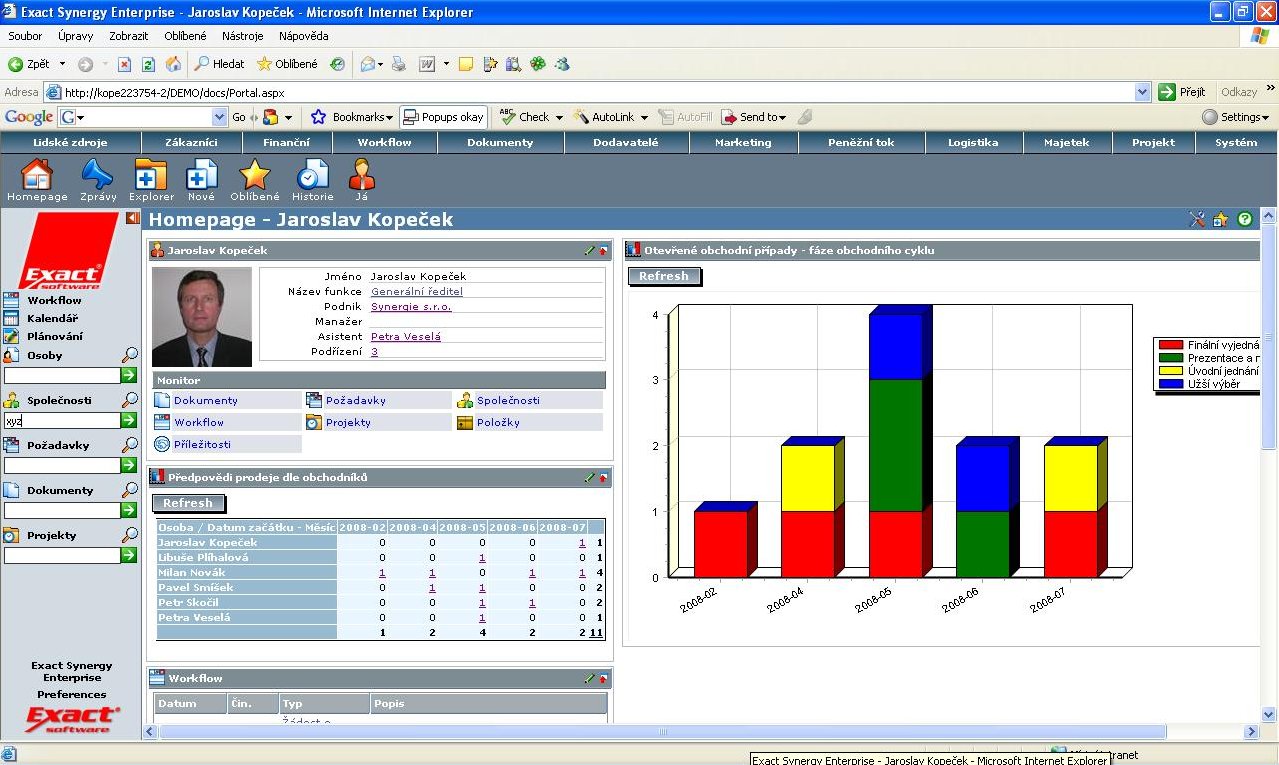Click Refresh button above the chart

click(x=664, y=276)
